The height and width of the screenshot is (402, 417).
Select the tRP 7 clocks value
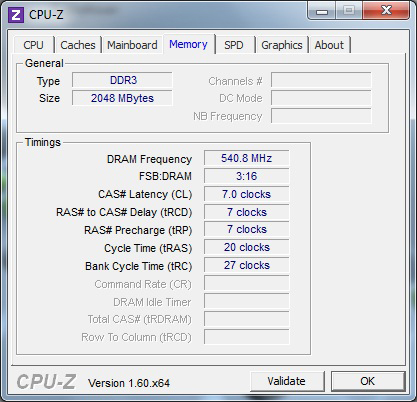(247, 230)
